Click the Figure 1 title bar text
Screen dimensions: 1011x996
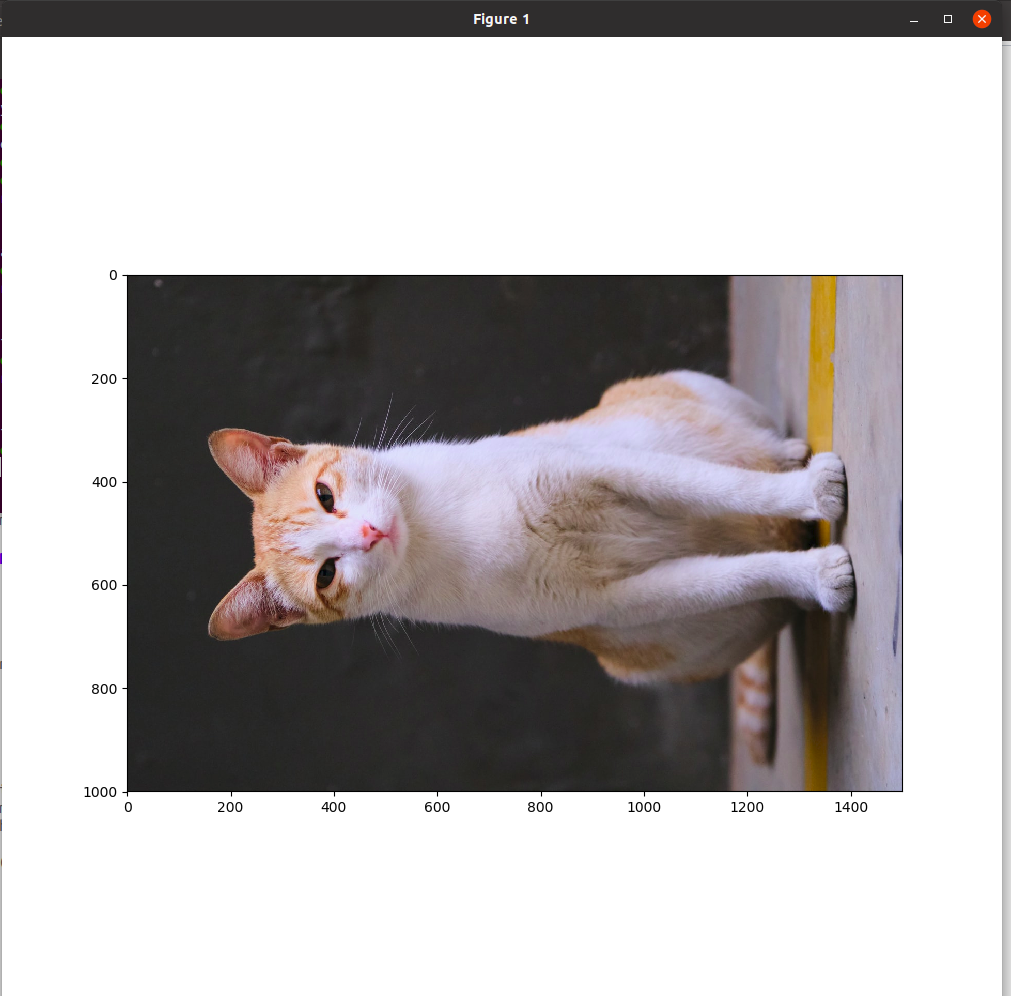tap(500, 18)
